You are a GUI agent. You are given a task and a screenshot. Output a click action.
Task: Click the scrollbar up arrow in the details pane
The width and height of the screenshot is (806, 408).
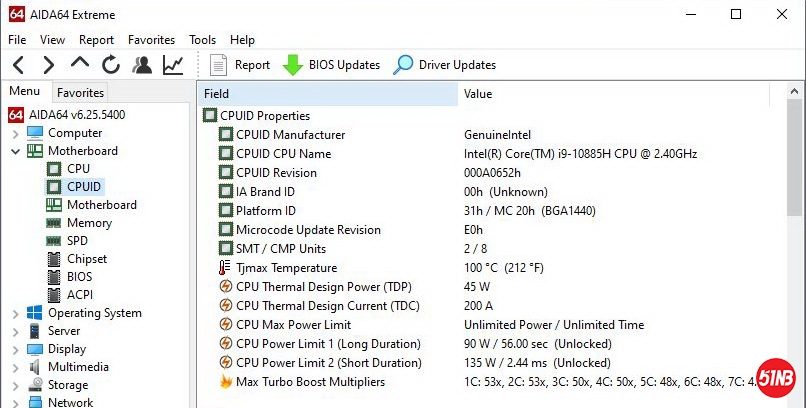click(795, 92)
